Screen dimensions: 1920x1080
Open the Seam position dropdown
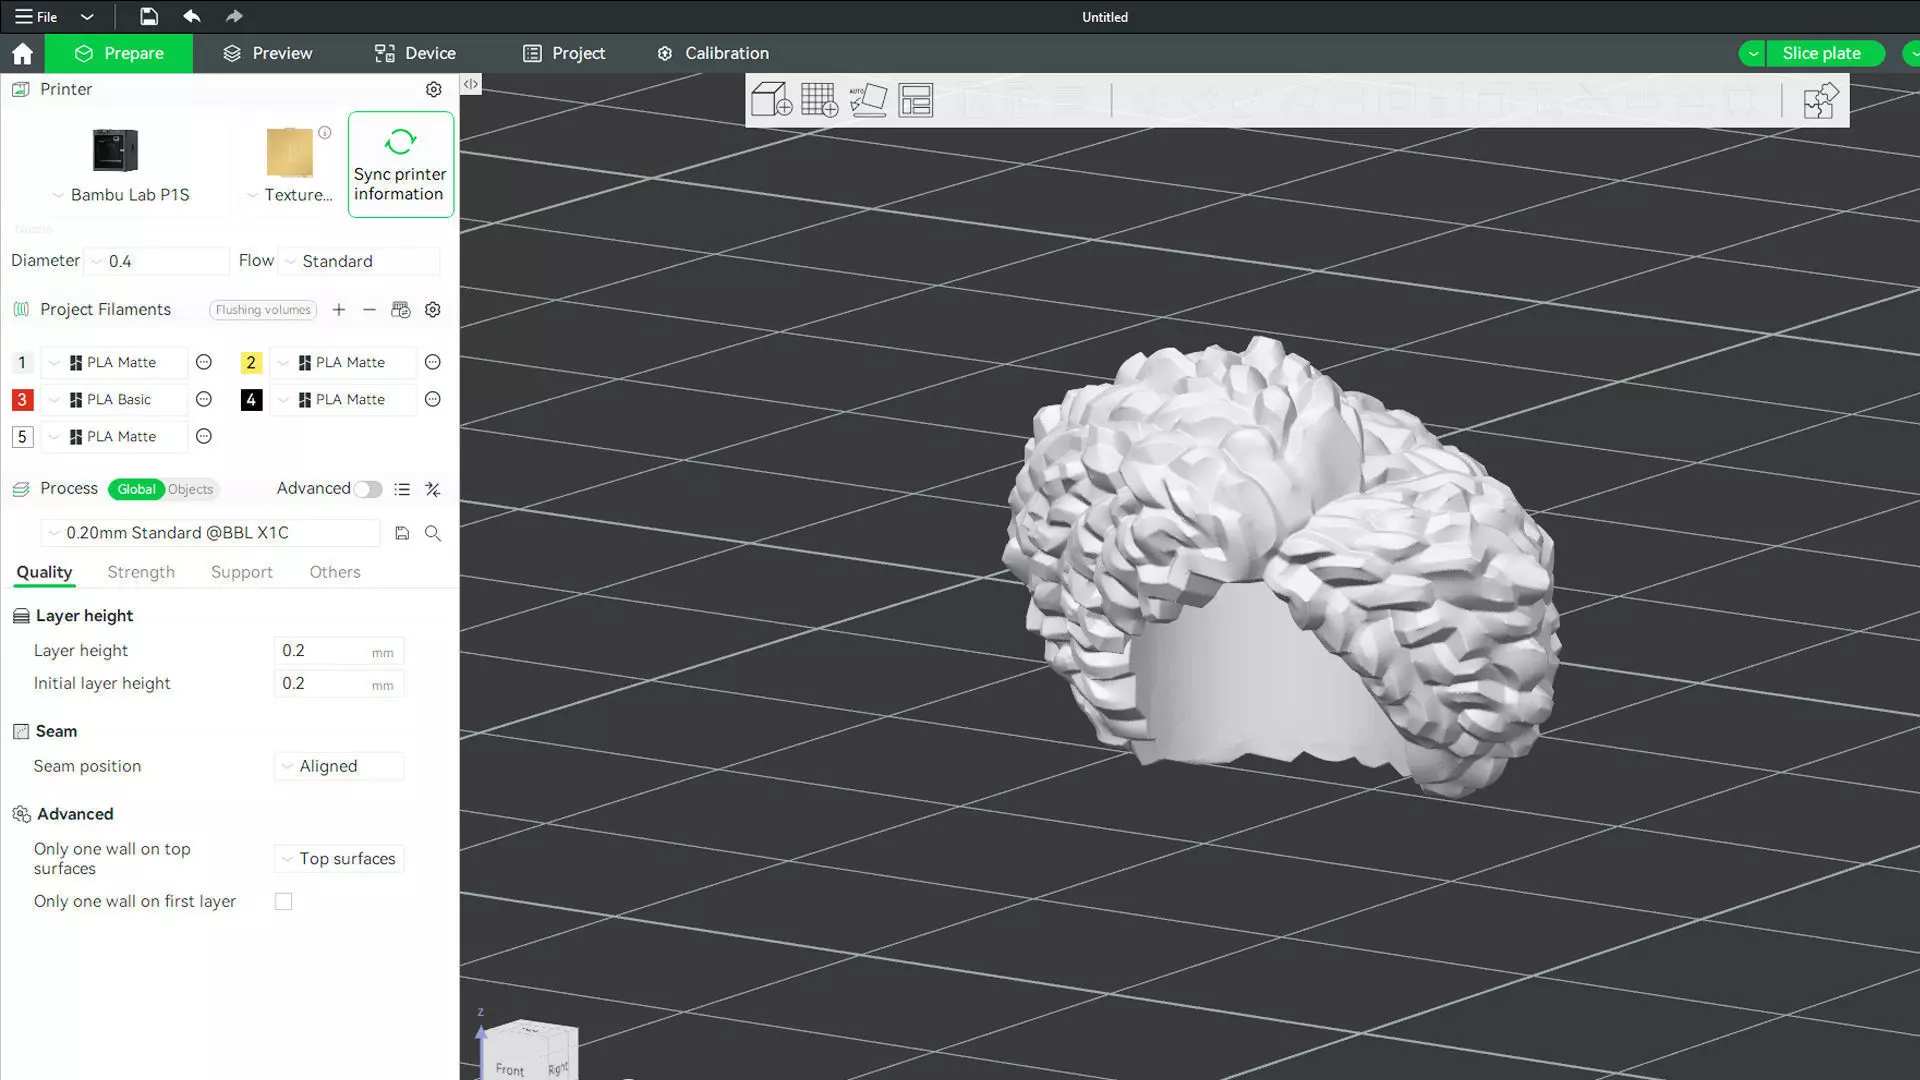point(340,766)
